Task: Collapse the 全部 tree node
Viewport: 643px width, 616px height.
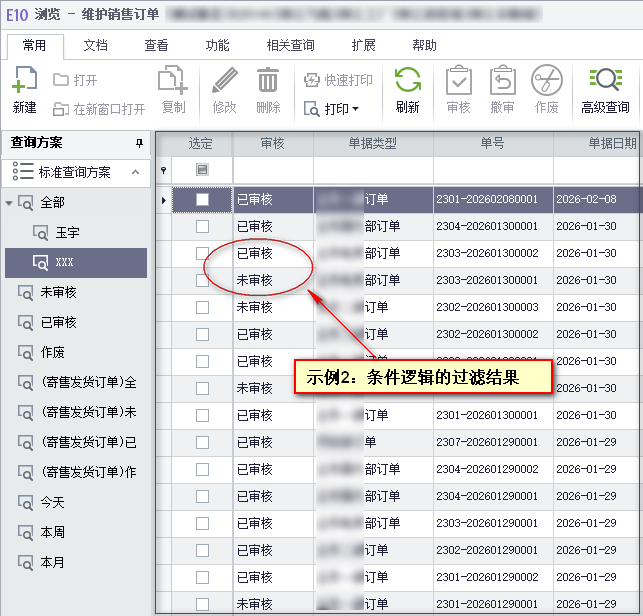Action: coord(11,203)
